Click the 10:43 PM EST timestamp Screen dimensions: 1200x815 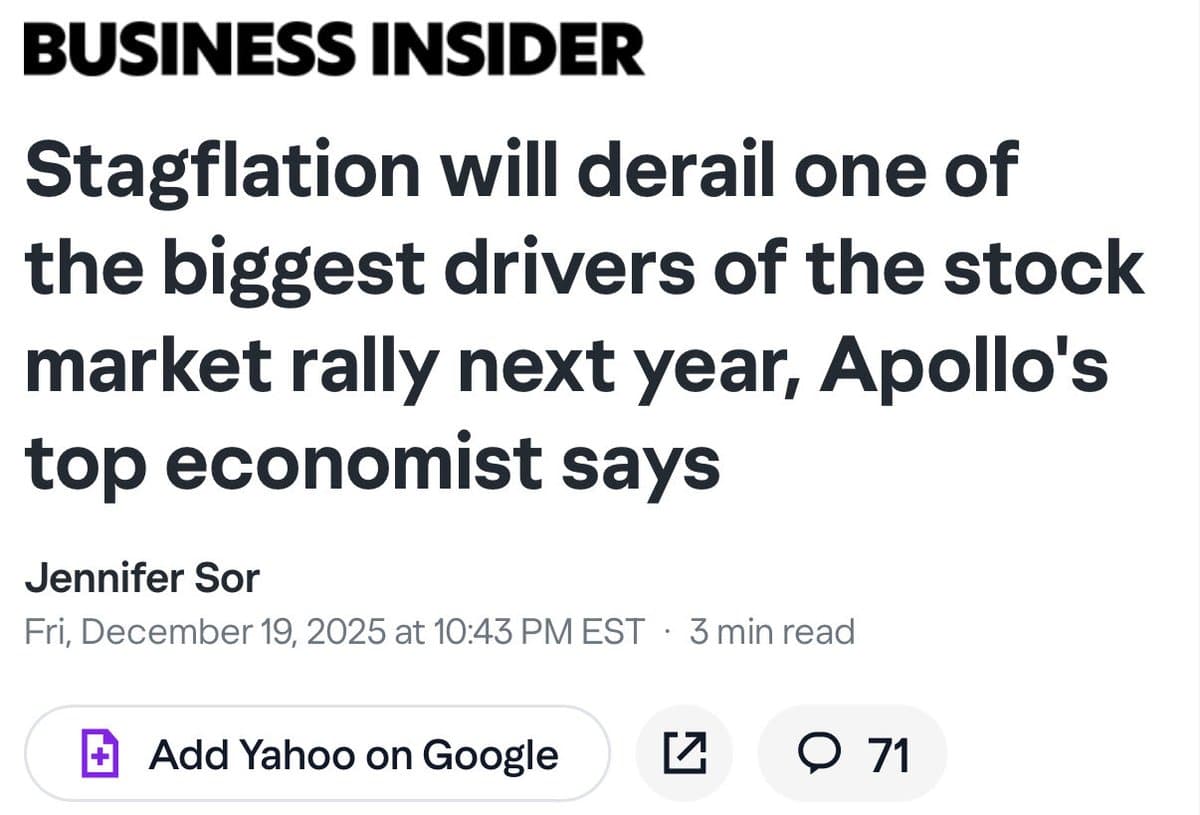pos(540,632)
